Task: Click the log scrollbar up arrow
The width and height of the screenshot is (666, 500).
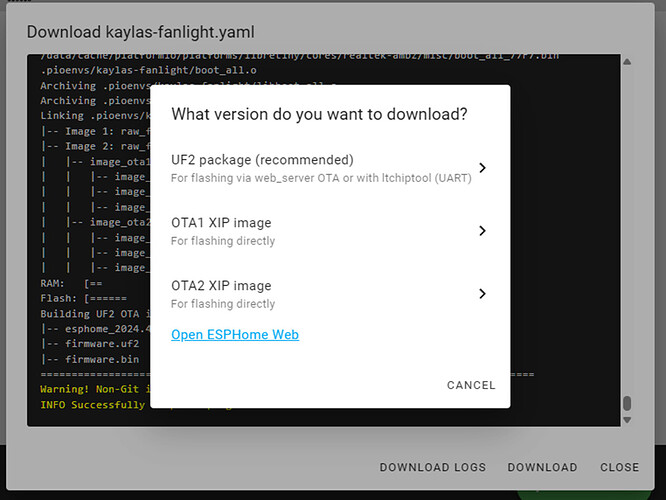Action: [627, 62]
